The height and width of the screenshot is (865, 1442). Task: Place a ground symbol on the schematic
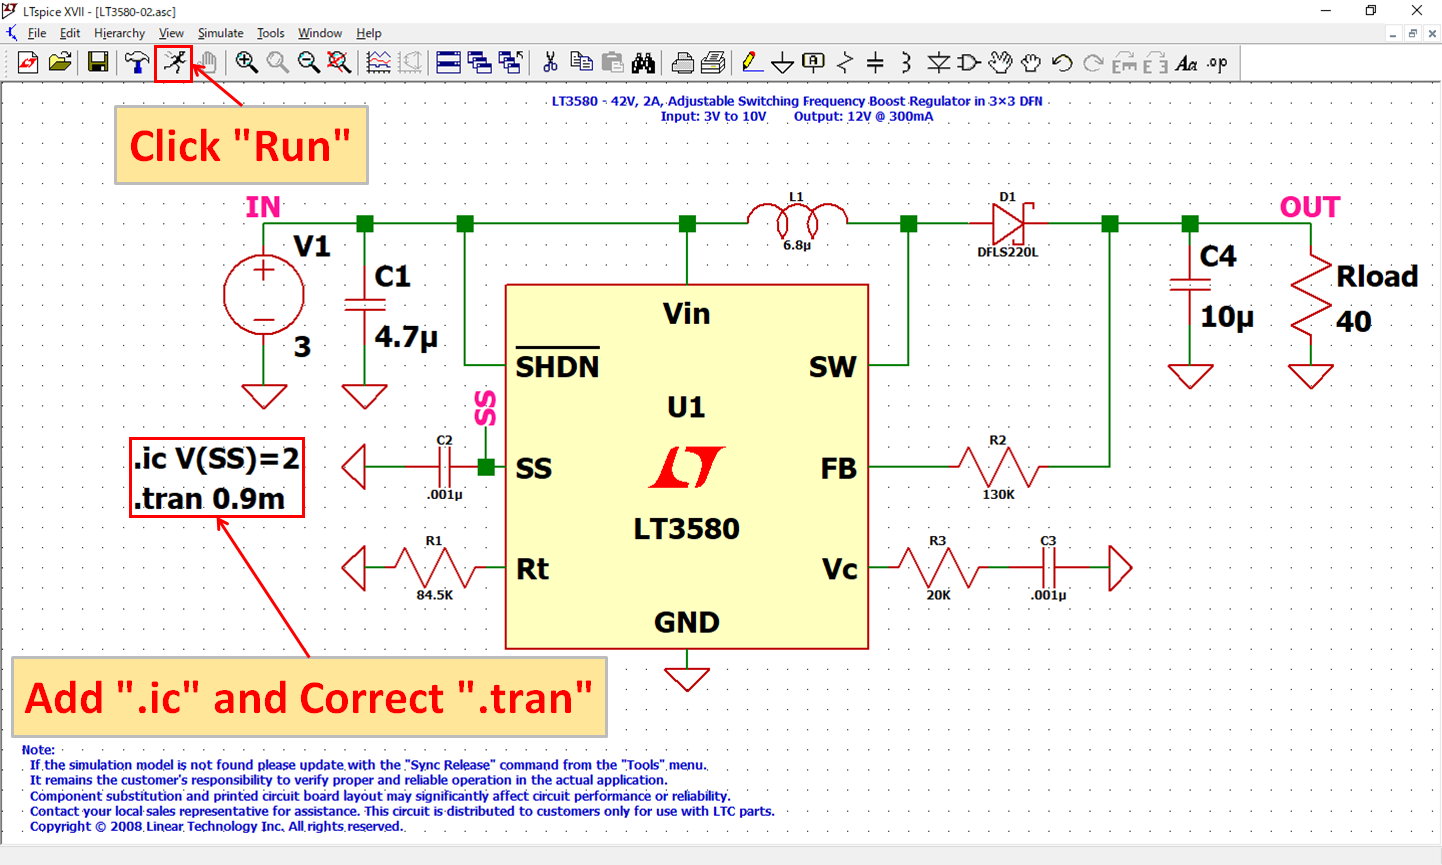click(782, 62)
